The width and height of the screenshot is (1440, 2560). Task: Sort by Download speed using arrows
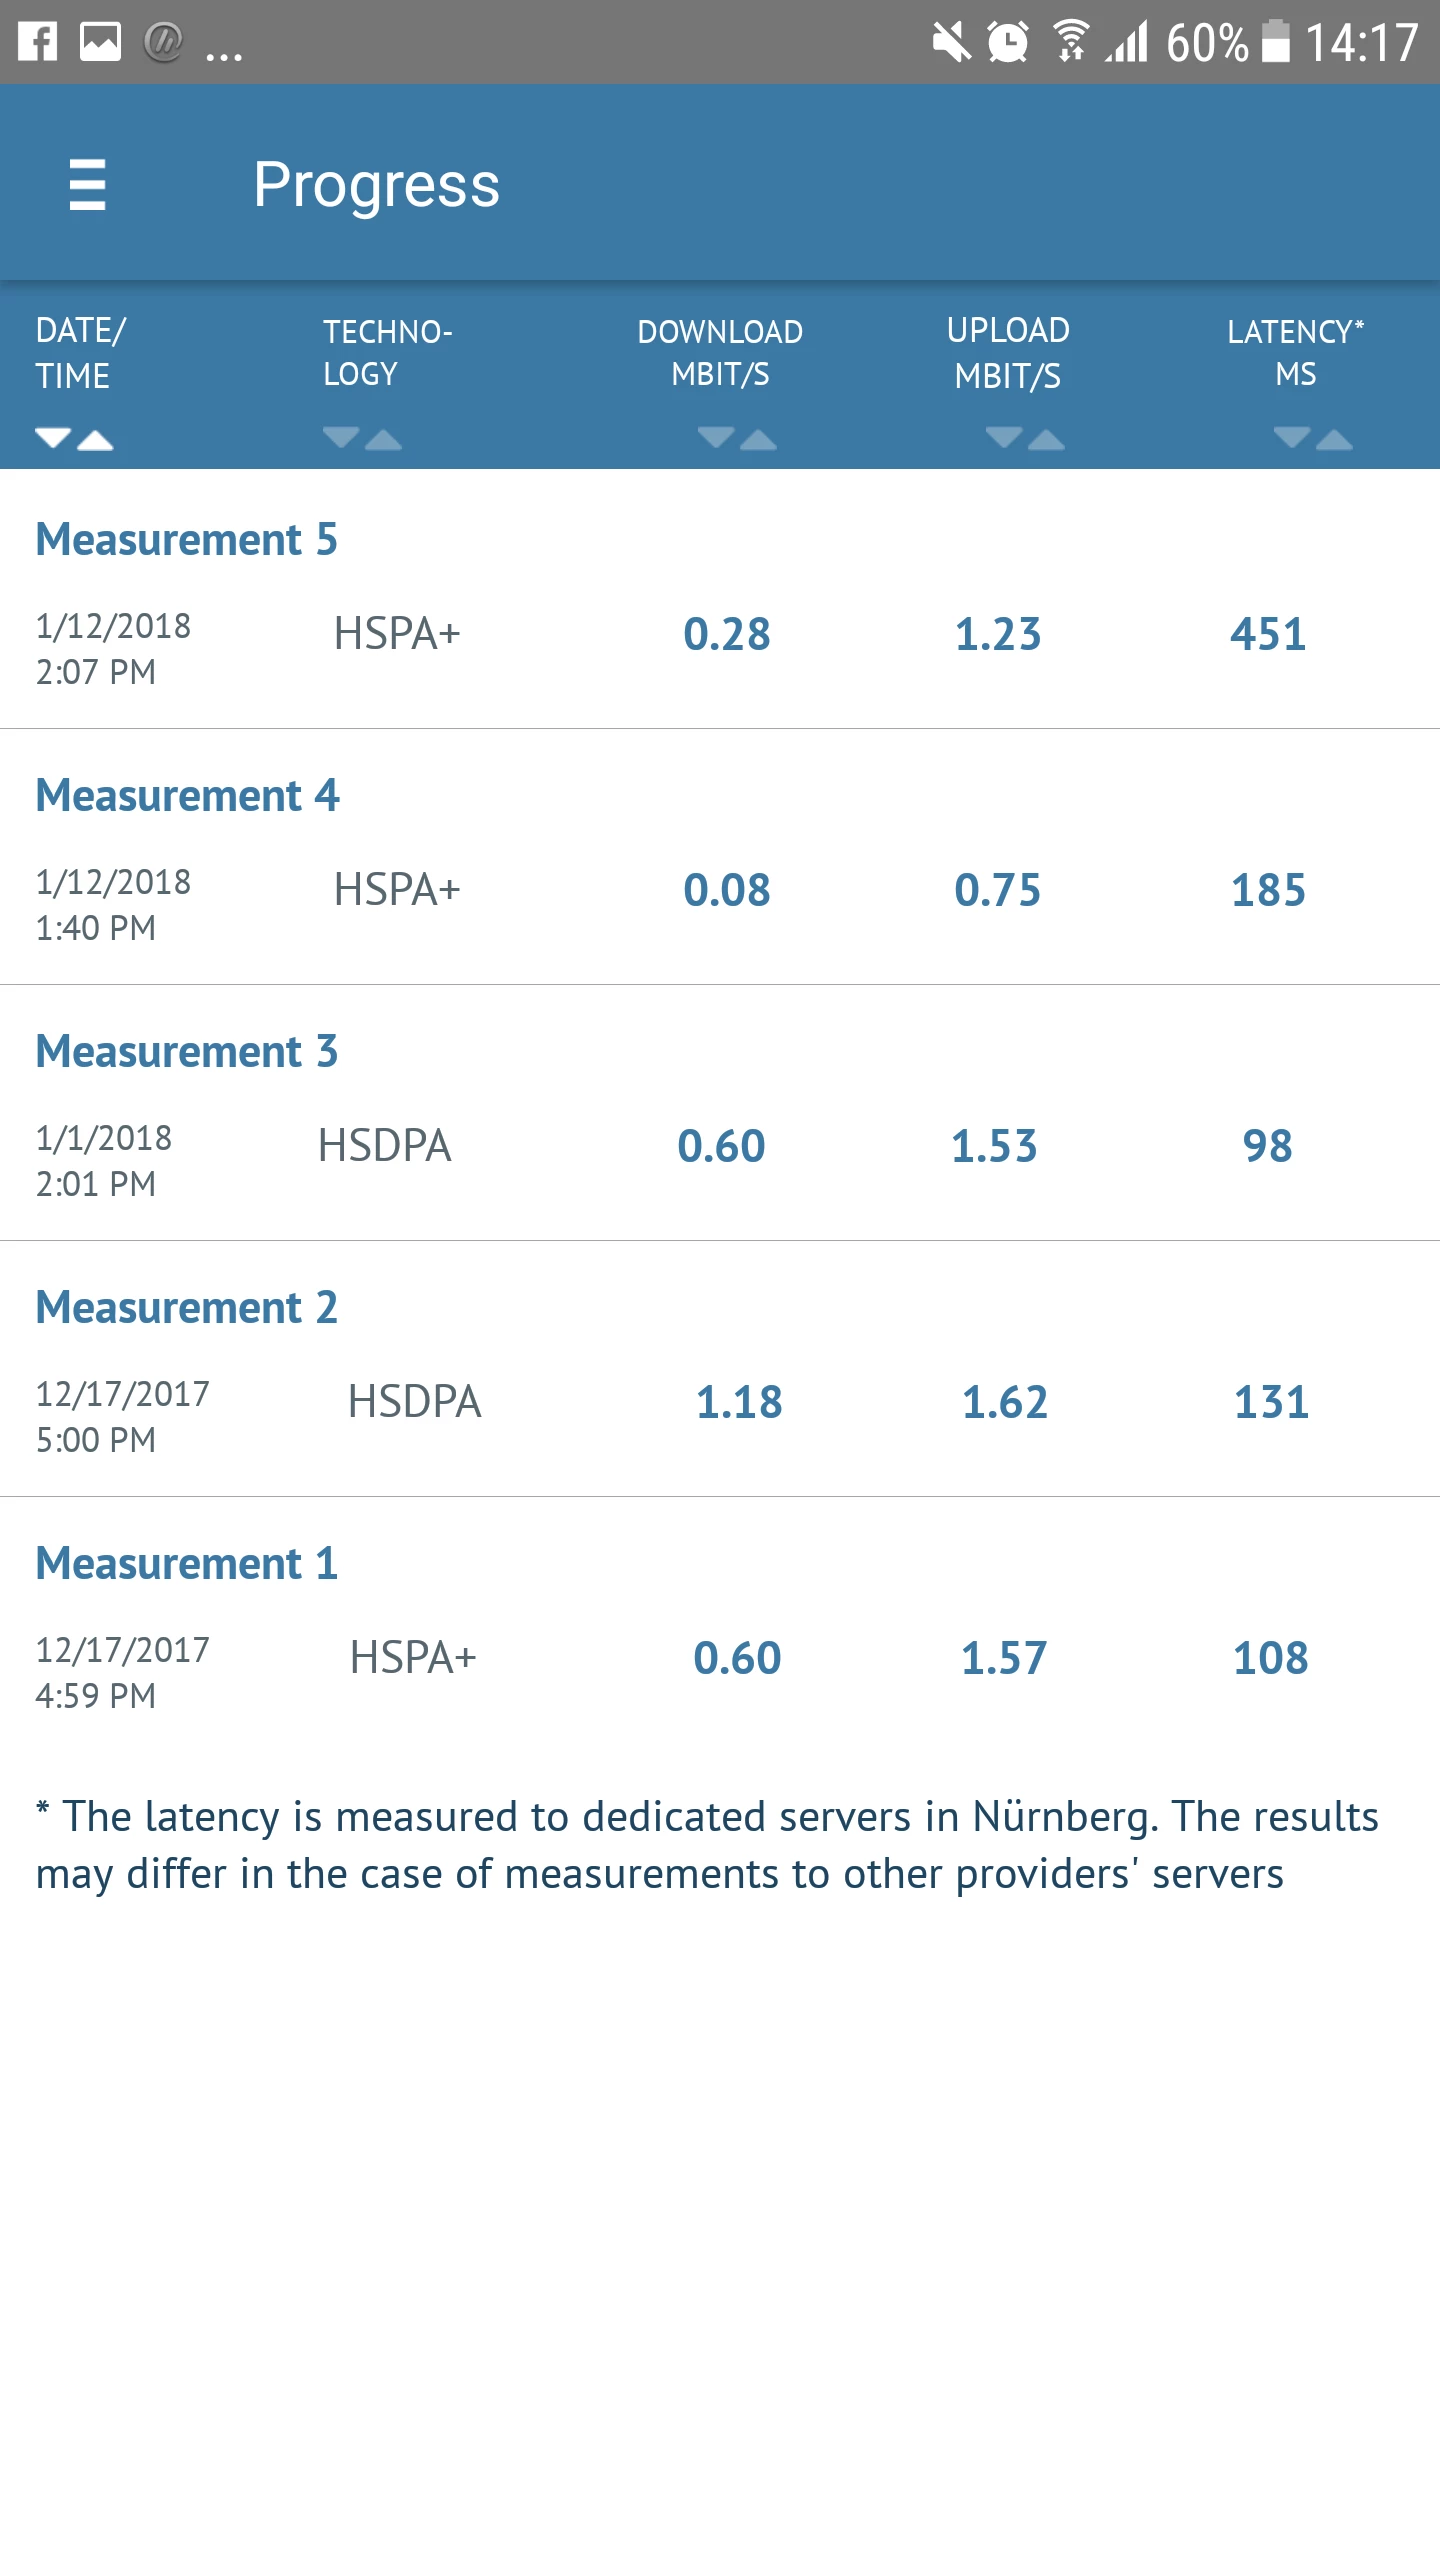[737, 438]
